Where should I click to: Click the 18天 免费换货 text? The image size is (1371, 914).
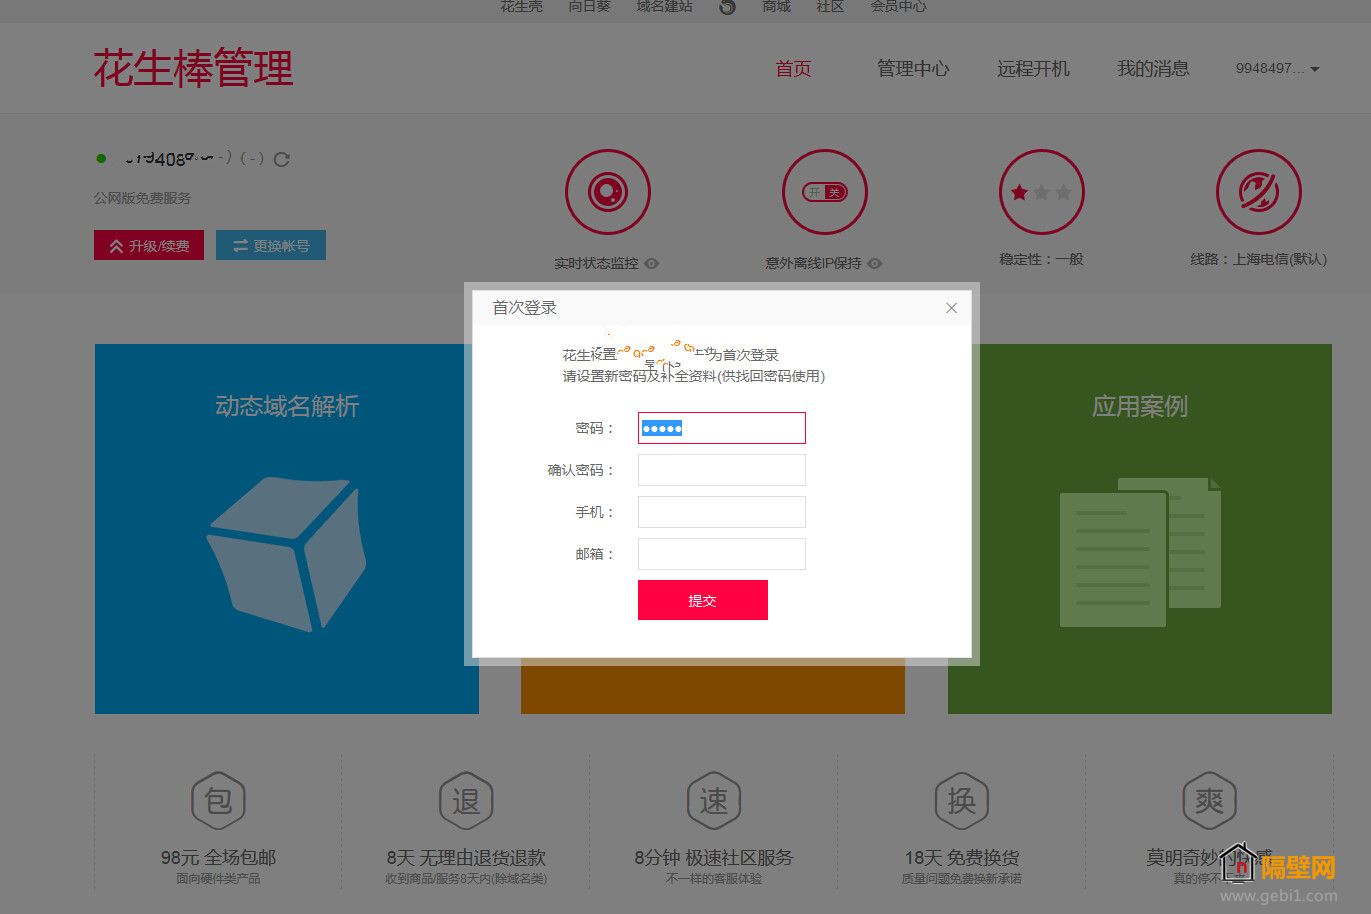tap(962, 858)
